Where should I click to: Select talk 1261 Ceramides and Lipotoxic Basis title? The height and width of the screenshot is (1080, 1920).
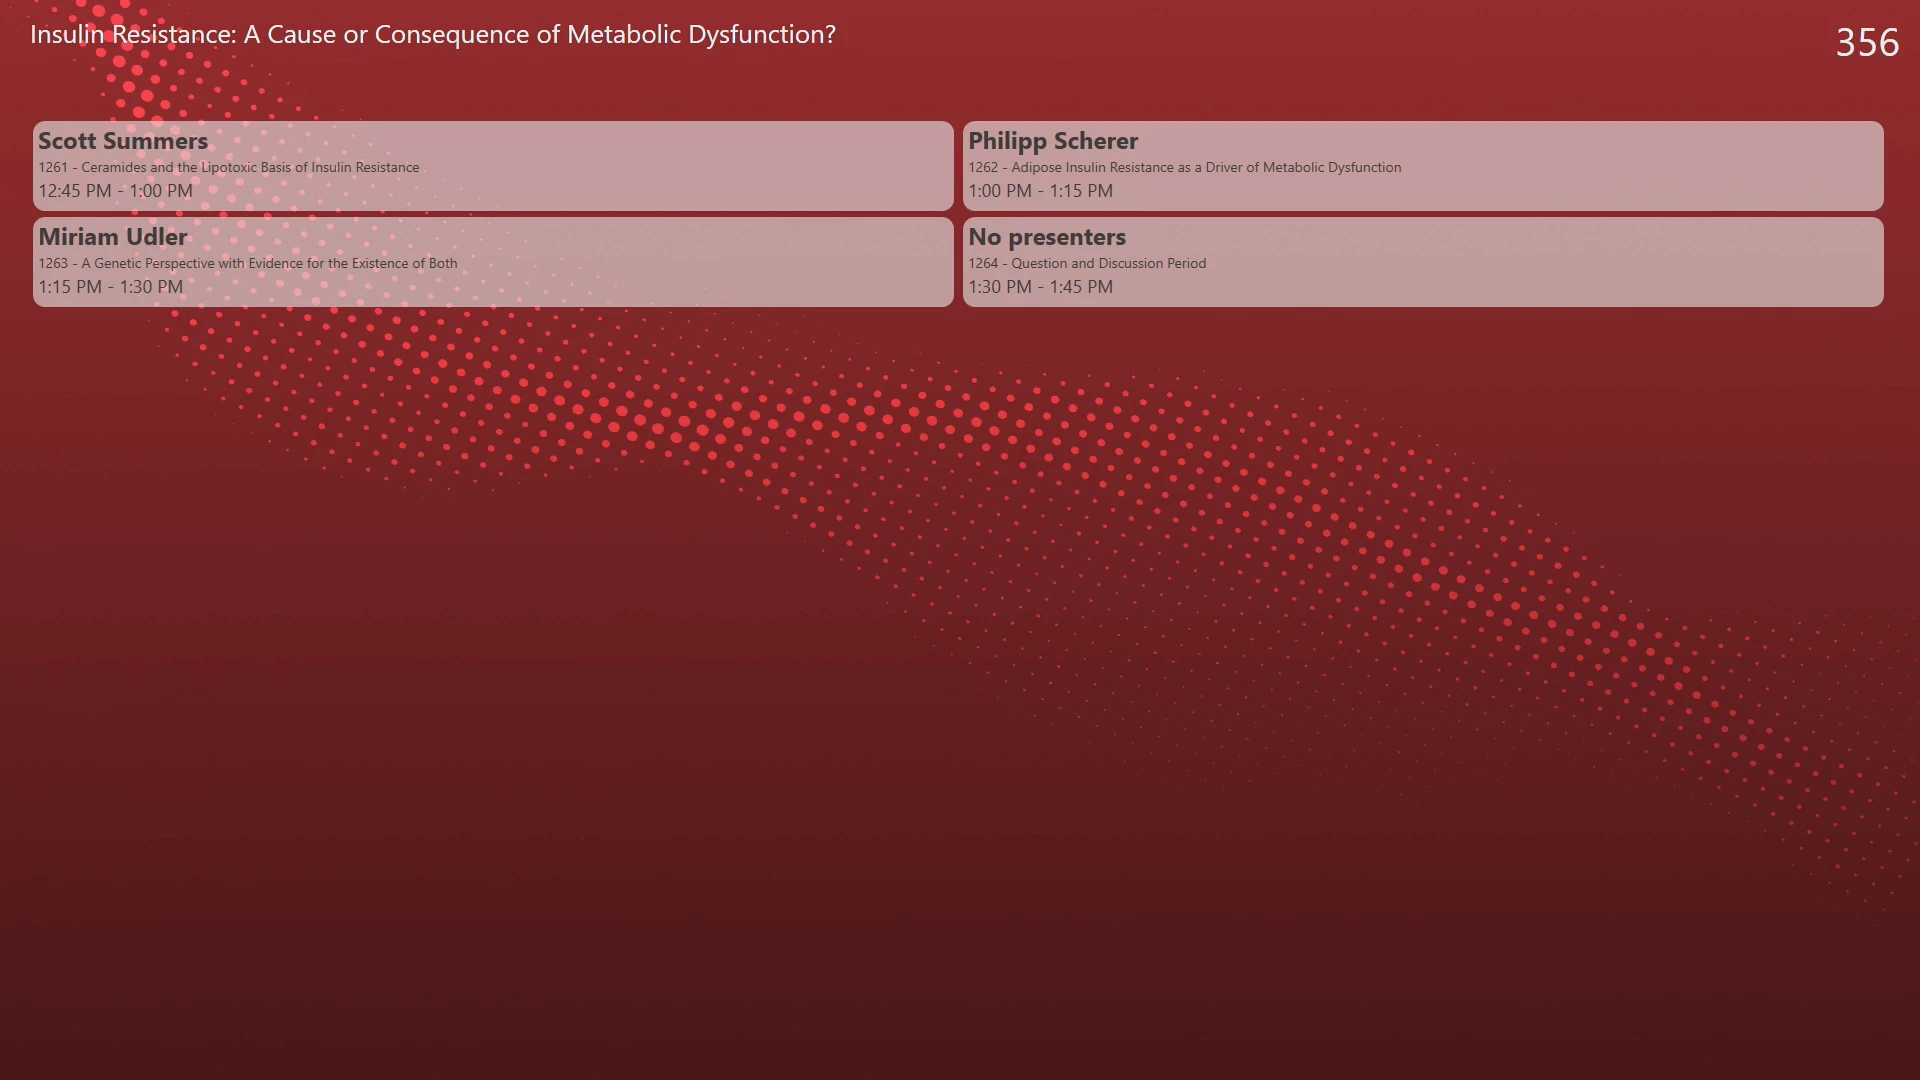[229, 167]
